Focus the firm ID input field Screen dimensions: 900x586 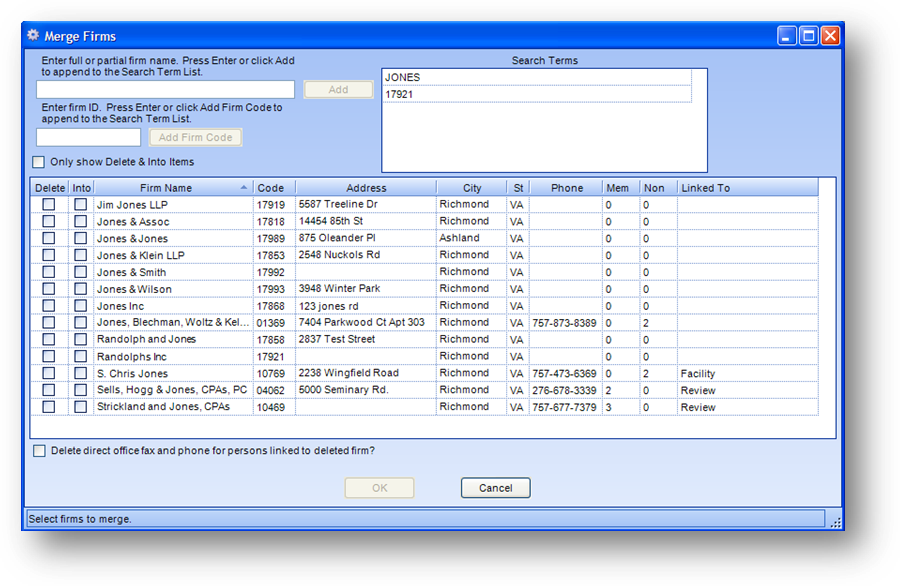[x=88, y=137]
